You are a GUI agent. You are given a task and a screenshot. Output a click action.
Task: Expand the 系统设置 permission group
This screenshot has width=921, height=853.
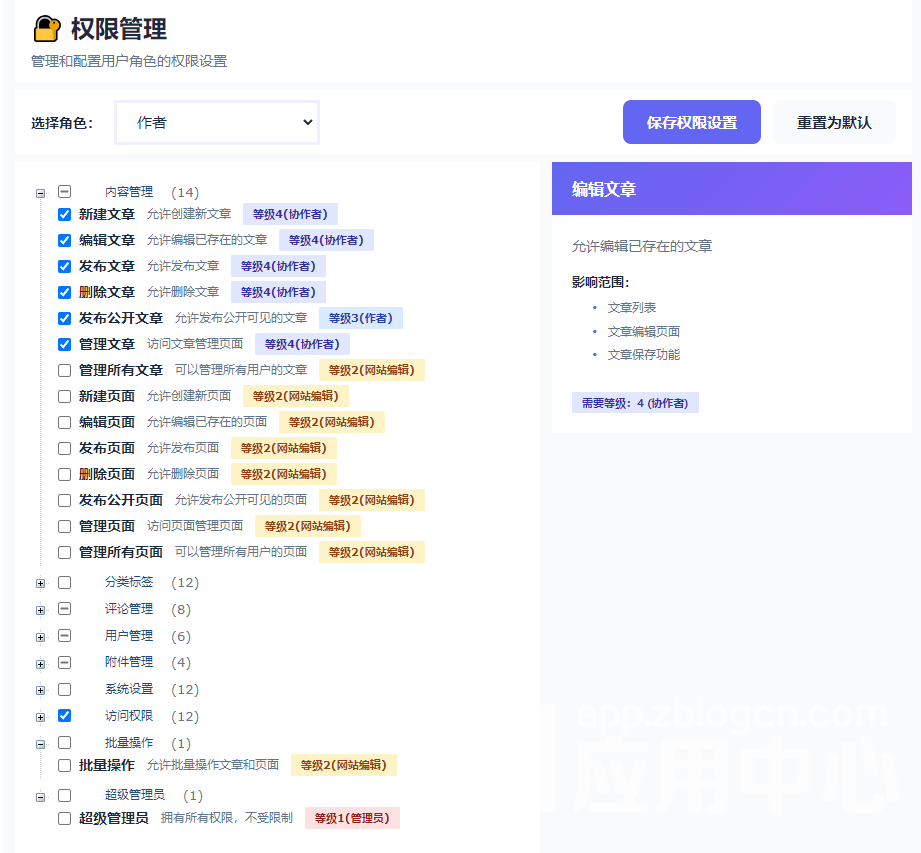[x=41, y=690]
